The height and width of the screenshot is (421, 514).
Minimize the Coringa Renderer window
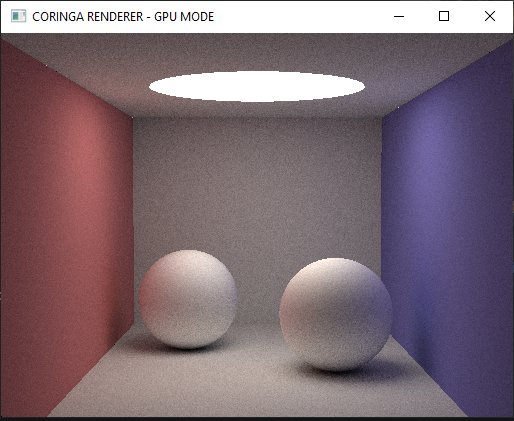click(x=399, y=16)
